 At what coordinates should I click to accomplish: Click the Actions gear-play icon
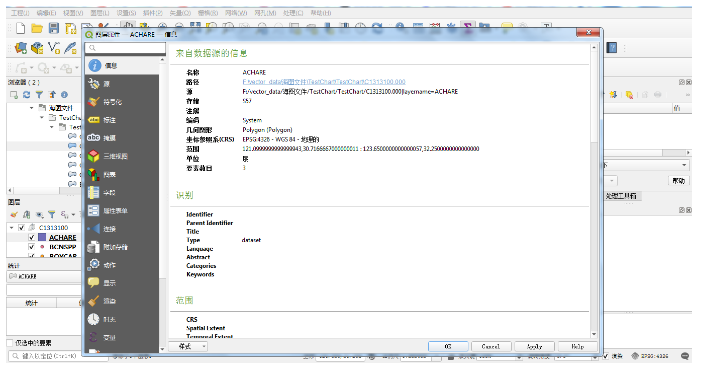click(x=94, y=265)
